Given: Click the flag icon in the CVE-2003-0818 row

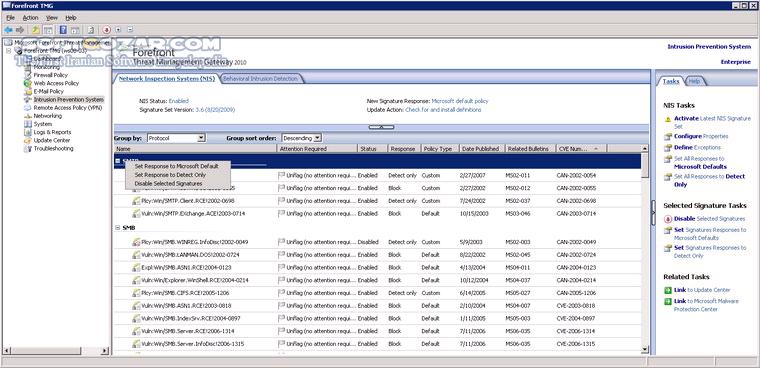Looking at the screenshot, I should click(282, 305).
